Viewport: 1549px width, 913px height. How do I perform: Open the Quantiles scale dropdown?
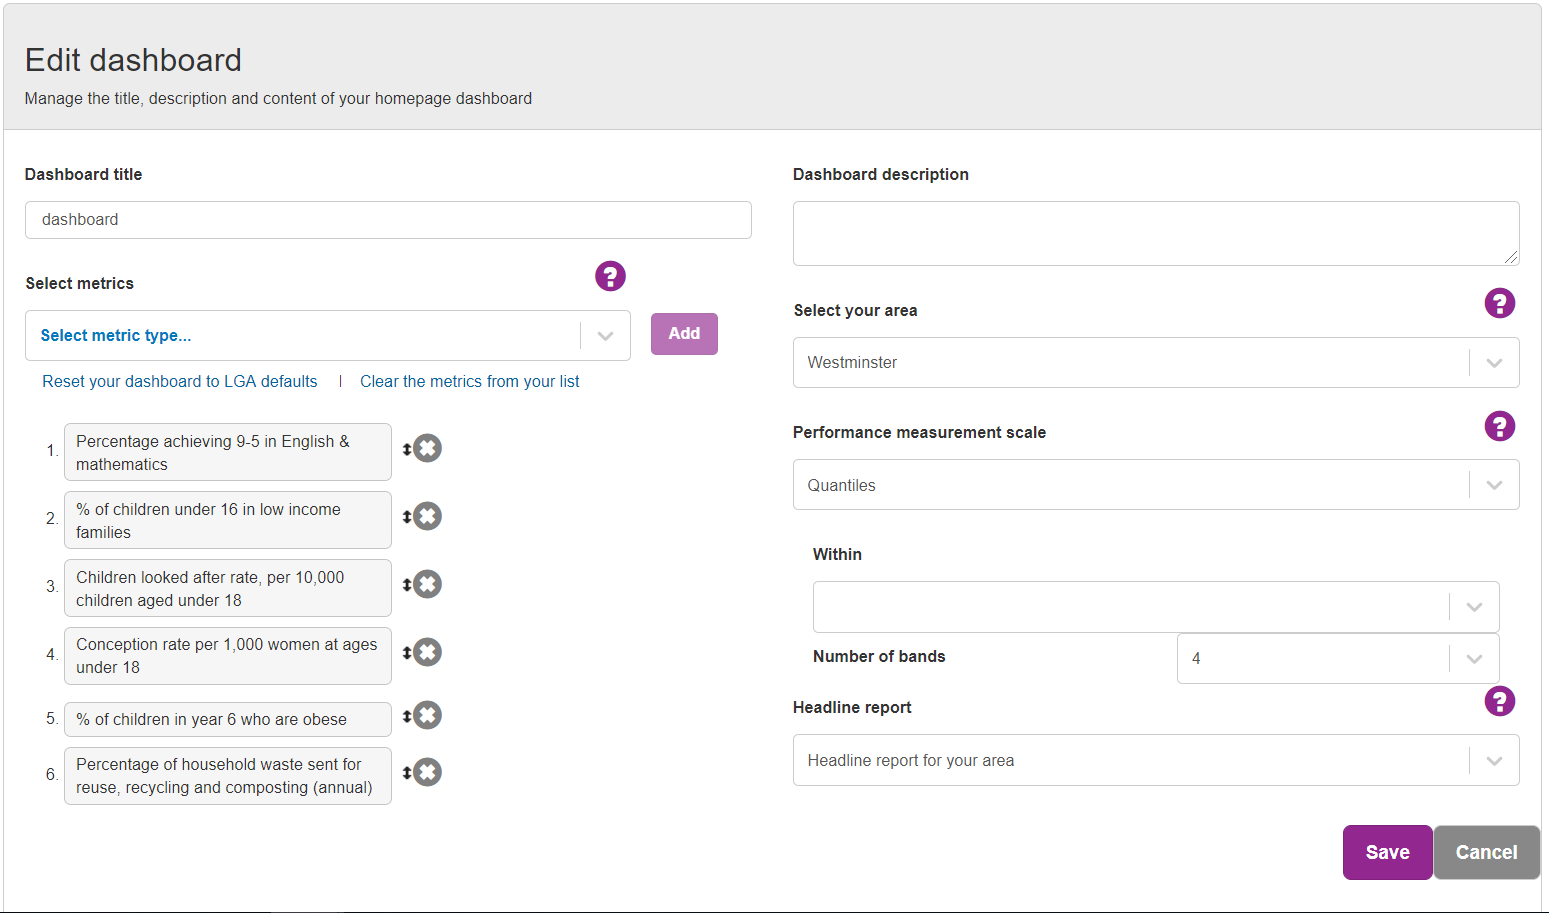click(x=1156, y=485)
